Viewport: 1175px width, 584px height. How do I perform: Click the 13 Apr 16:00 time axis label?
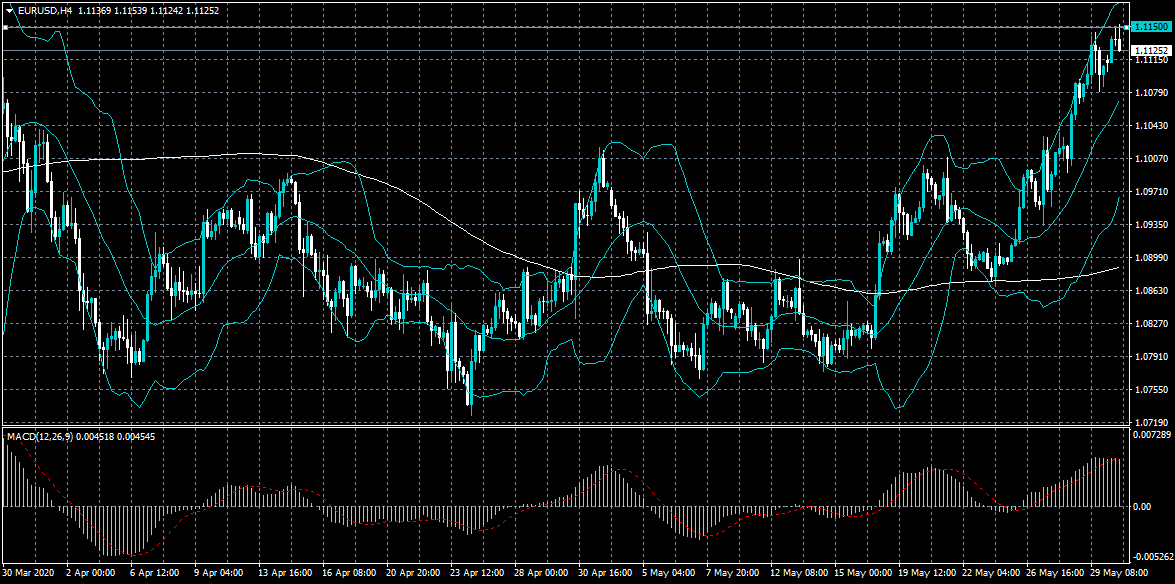[x=283, y=575]
